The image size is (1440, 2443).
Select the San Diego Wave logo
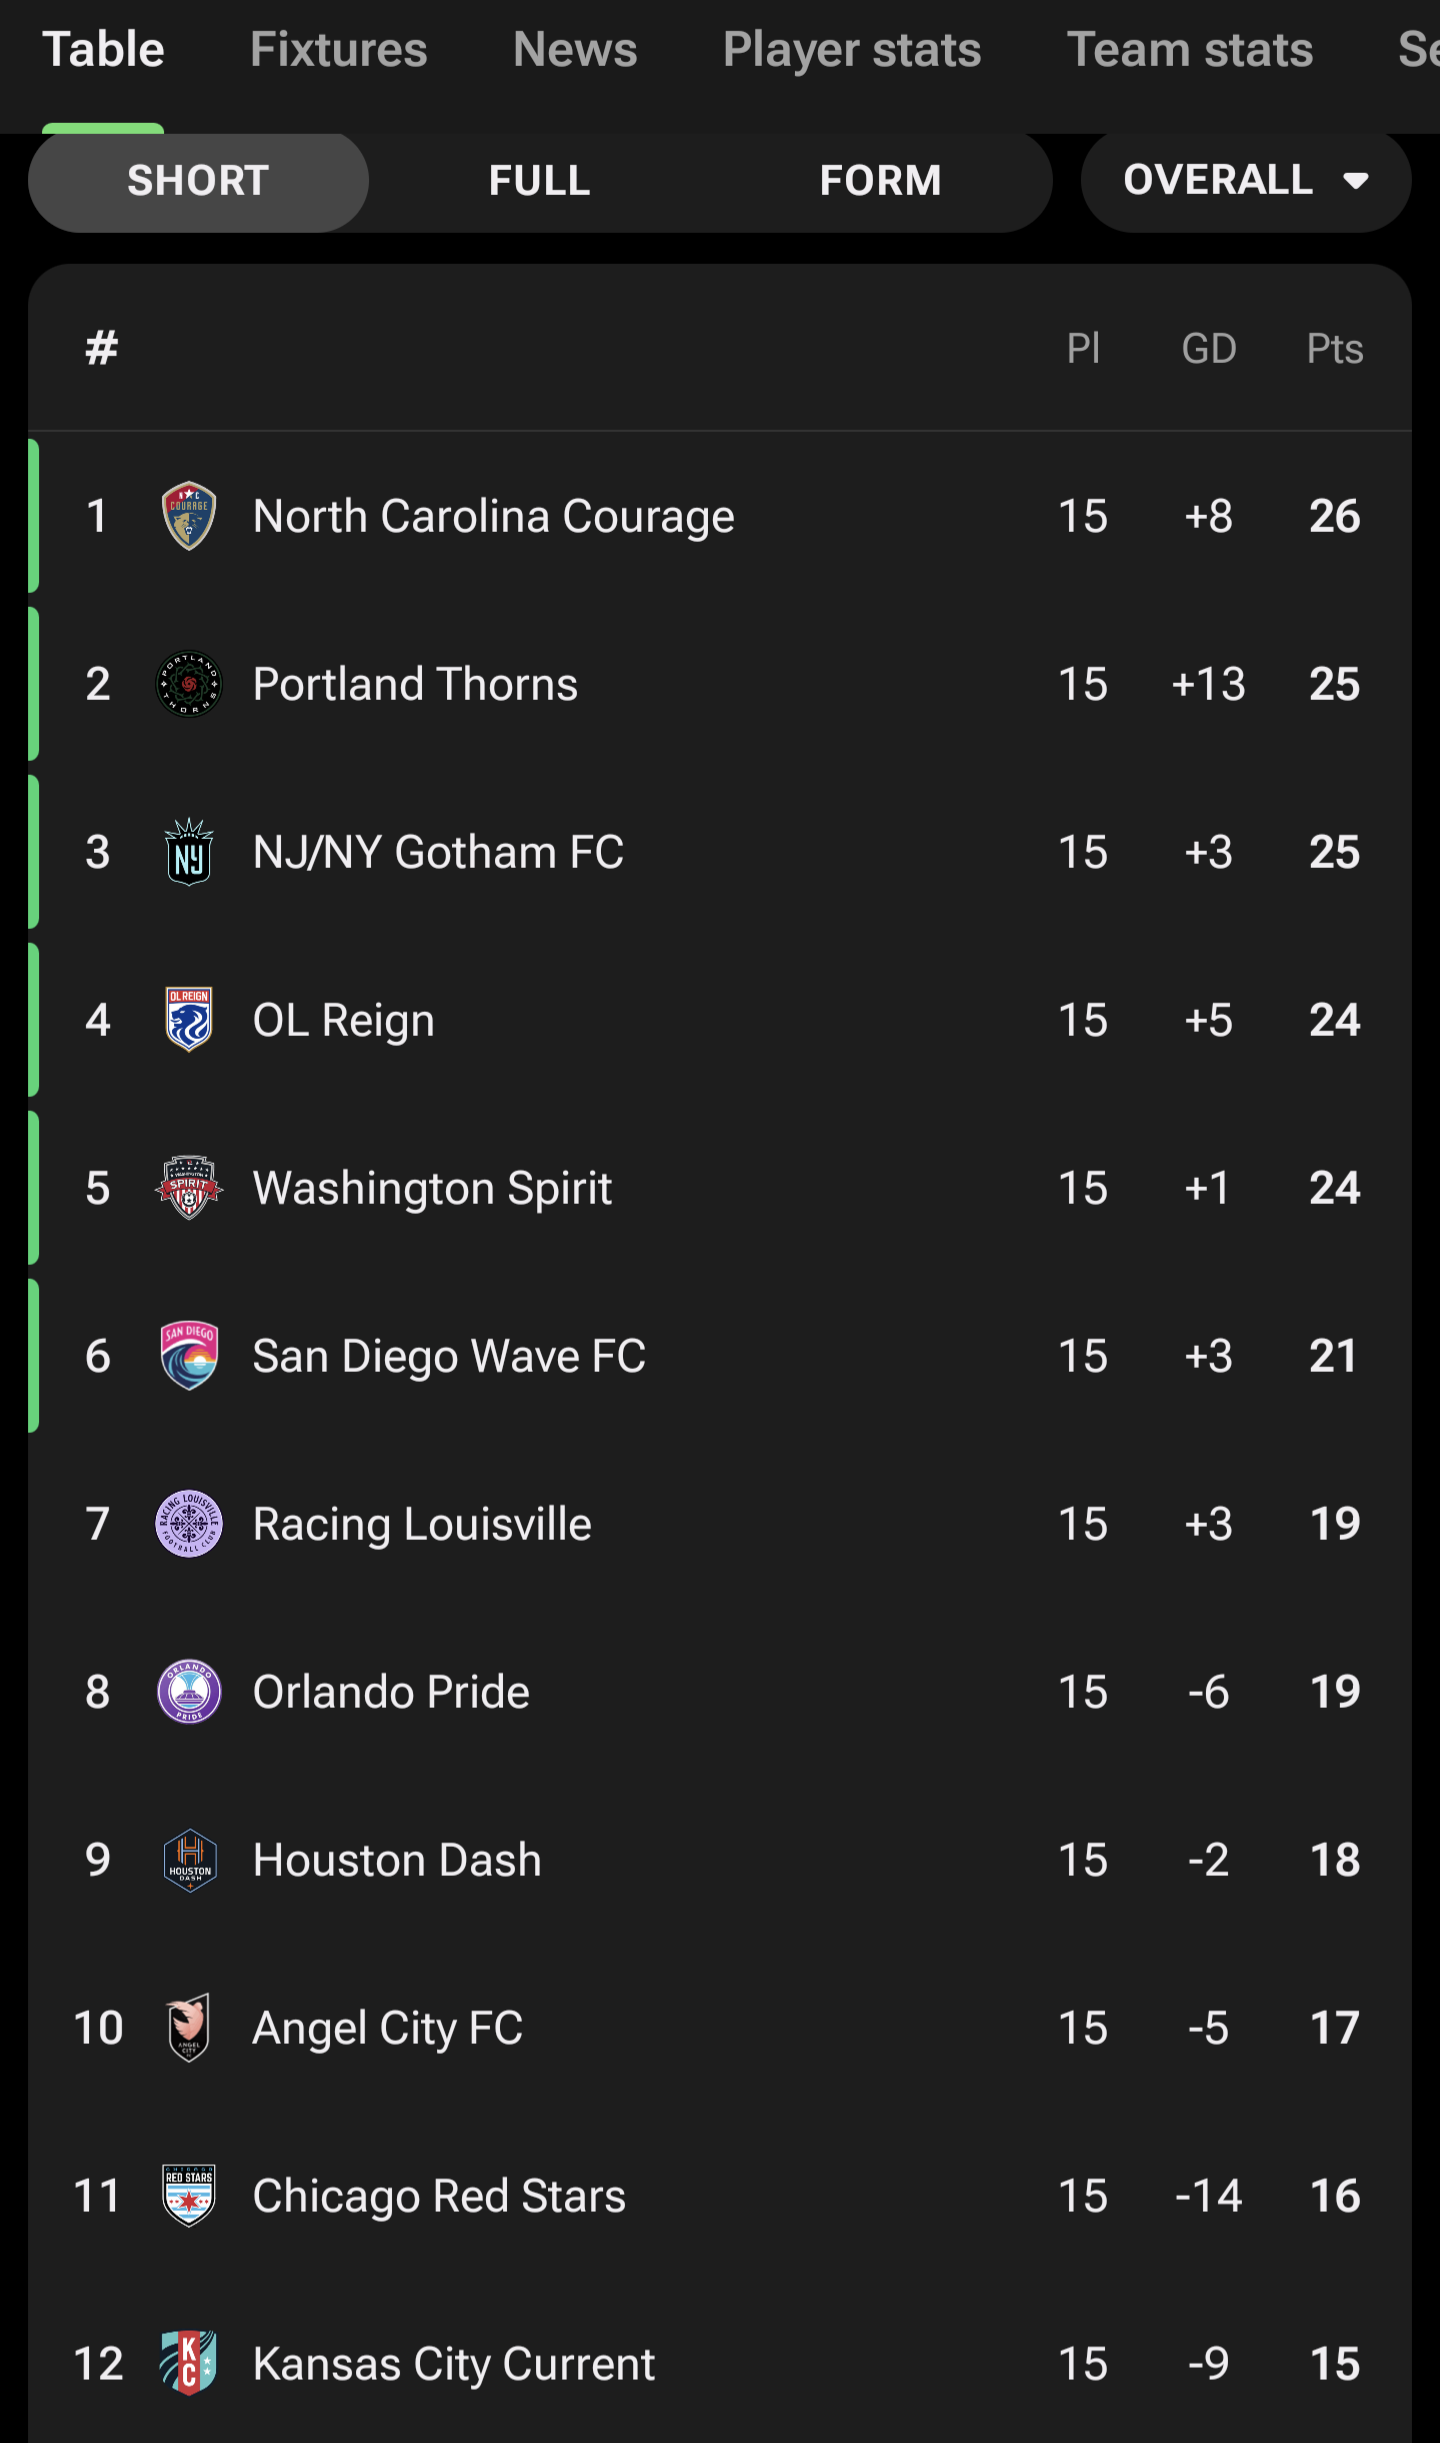[189, 1356]
